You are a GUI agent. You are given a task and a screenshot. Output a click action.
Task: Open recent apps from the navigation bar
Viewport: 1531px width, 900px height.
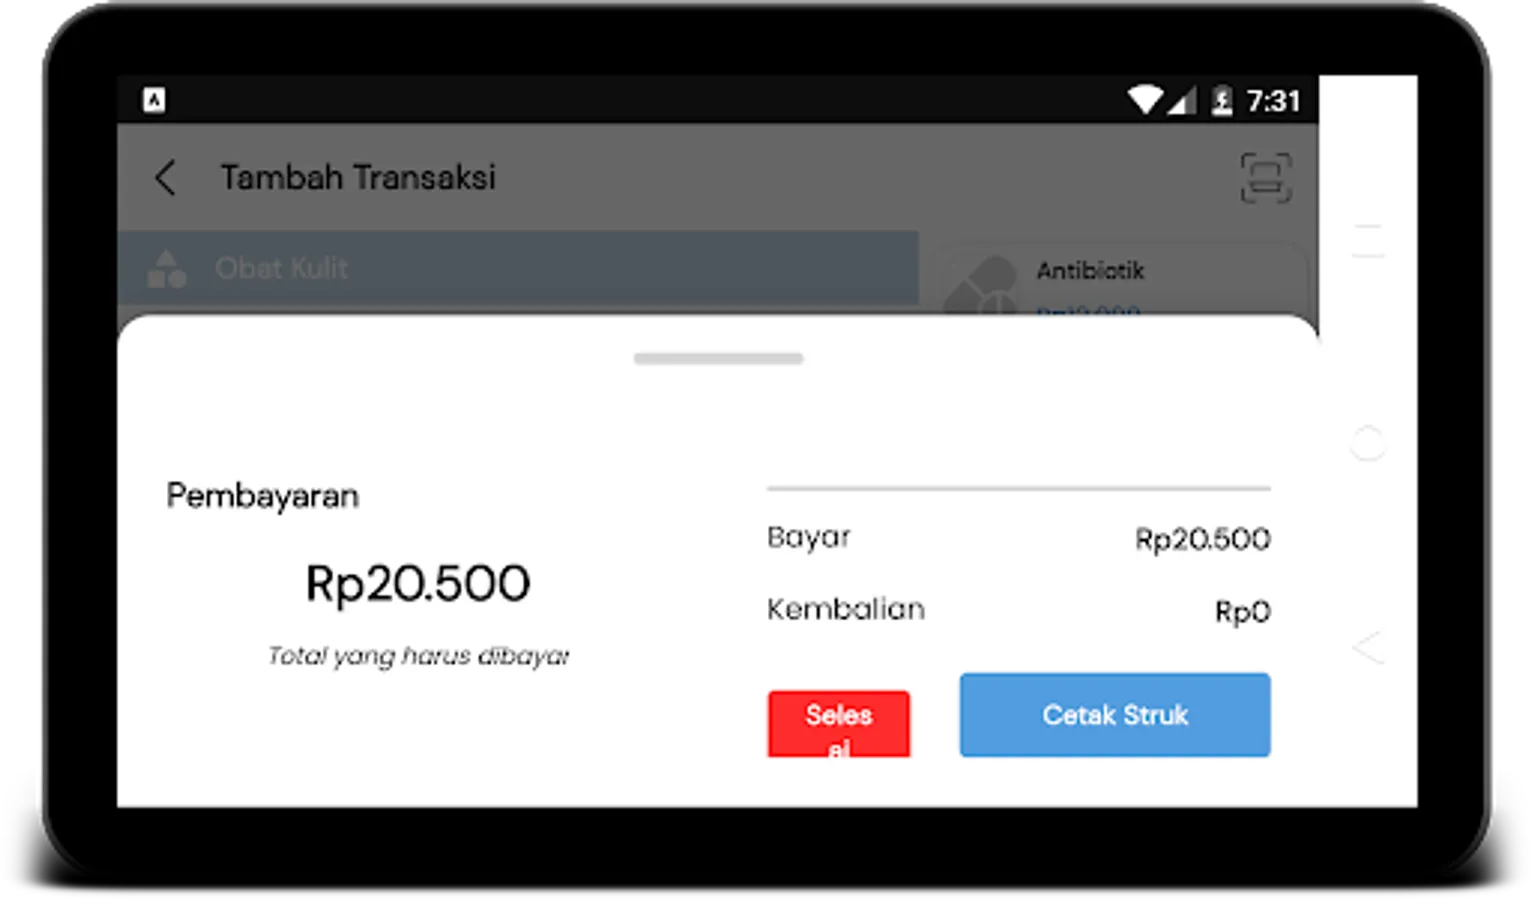(x=1367, y=241)
